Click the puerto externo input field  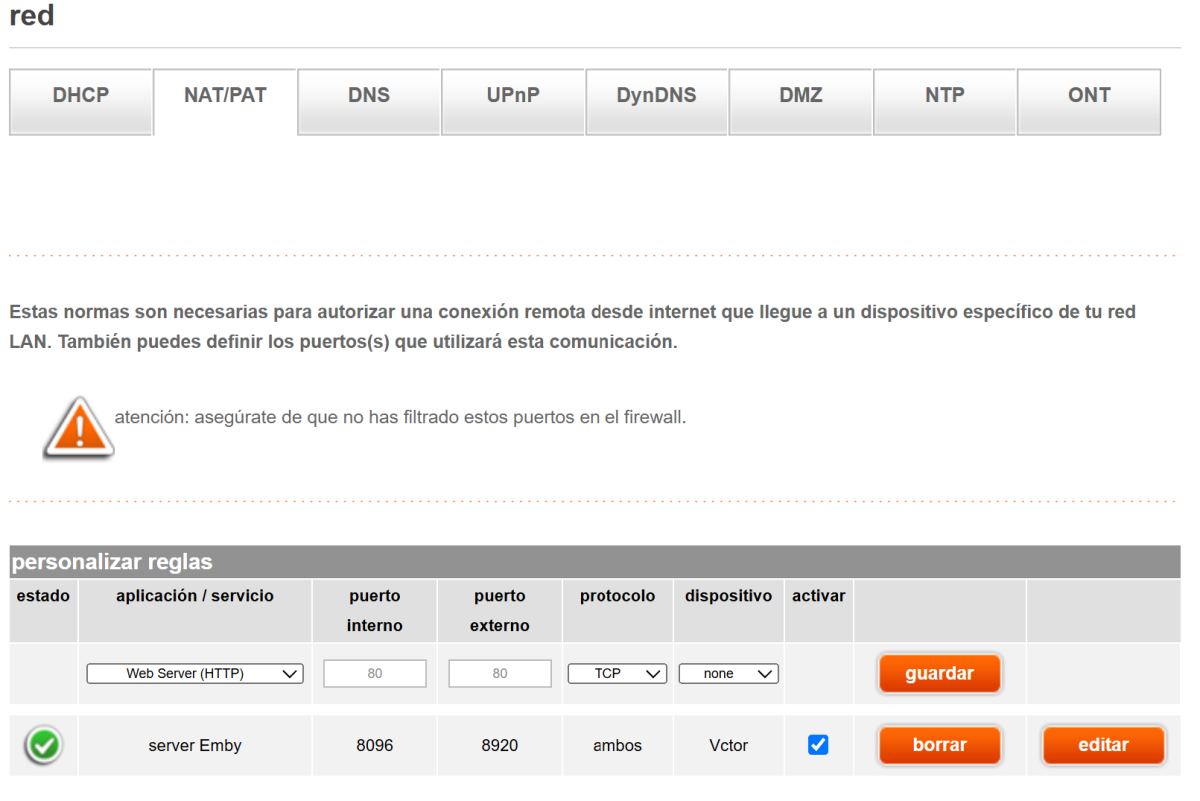click(x=500, y=674)
